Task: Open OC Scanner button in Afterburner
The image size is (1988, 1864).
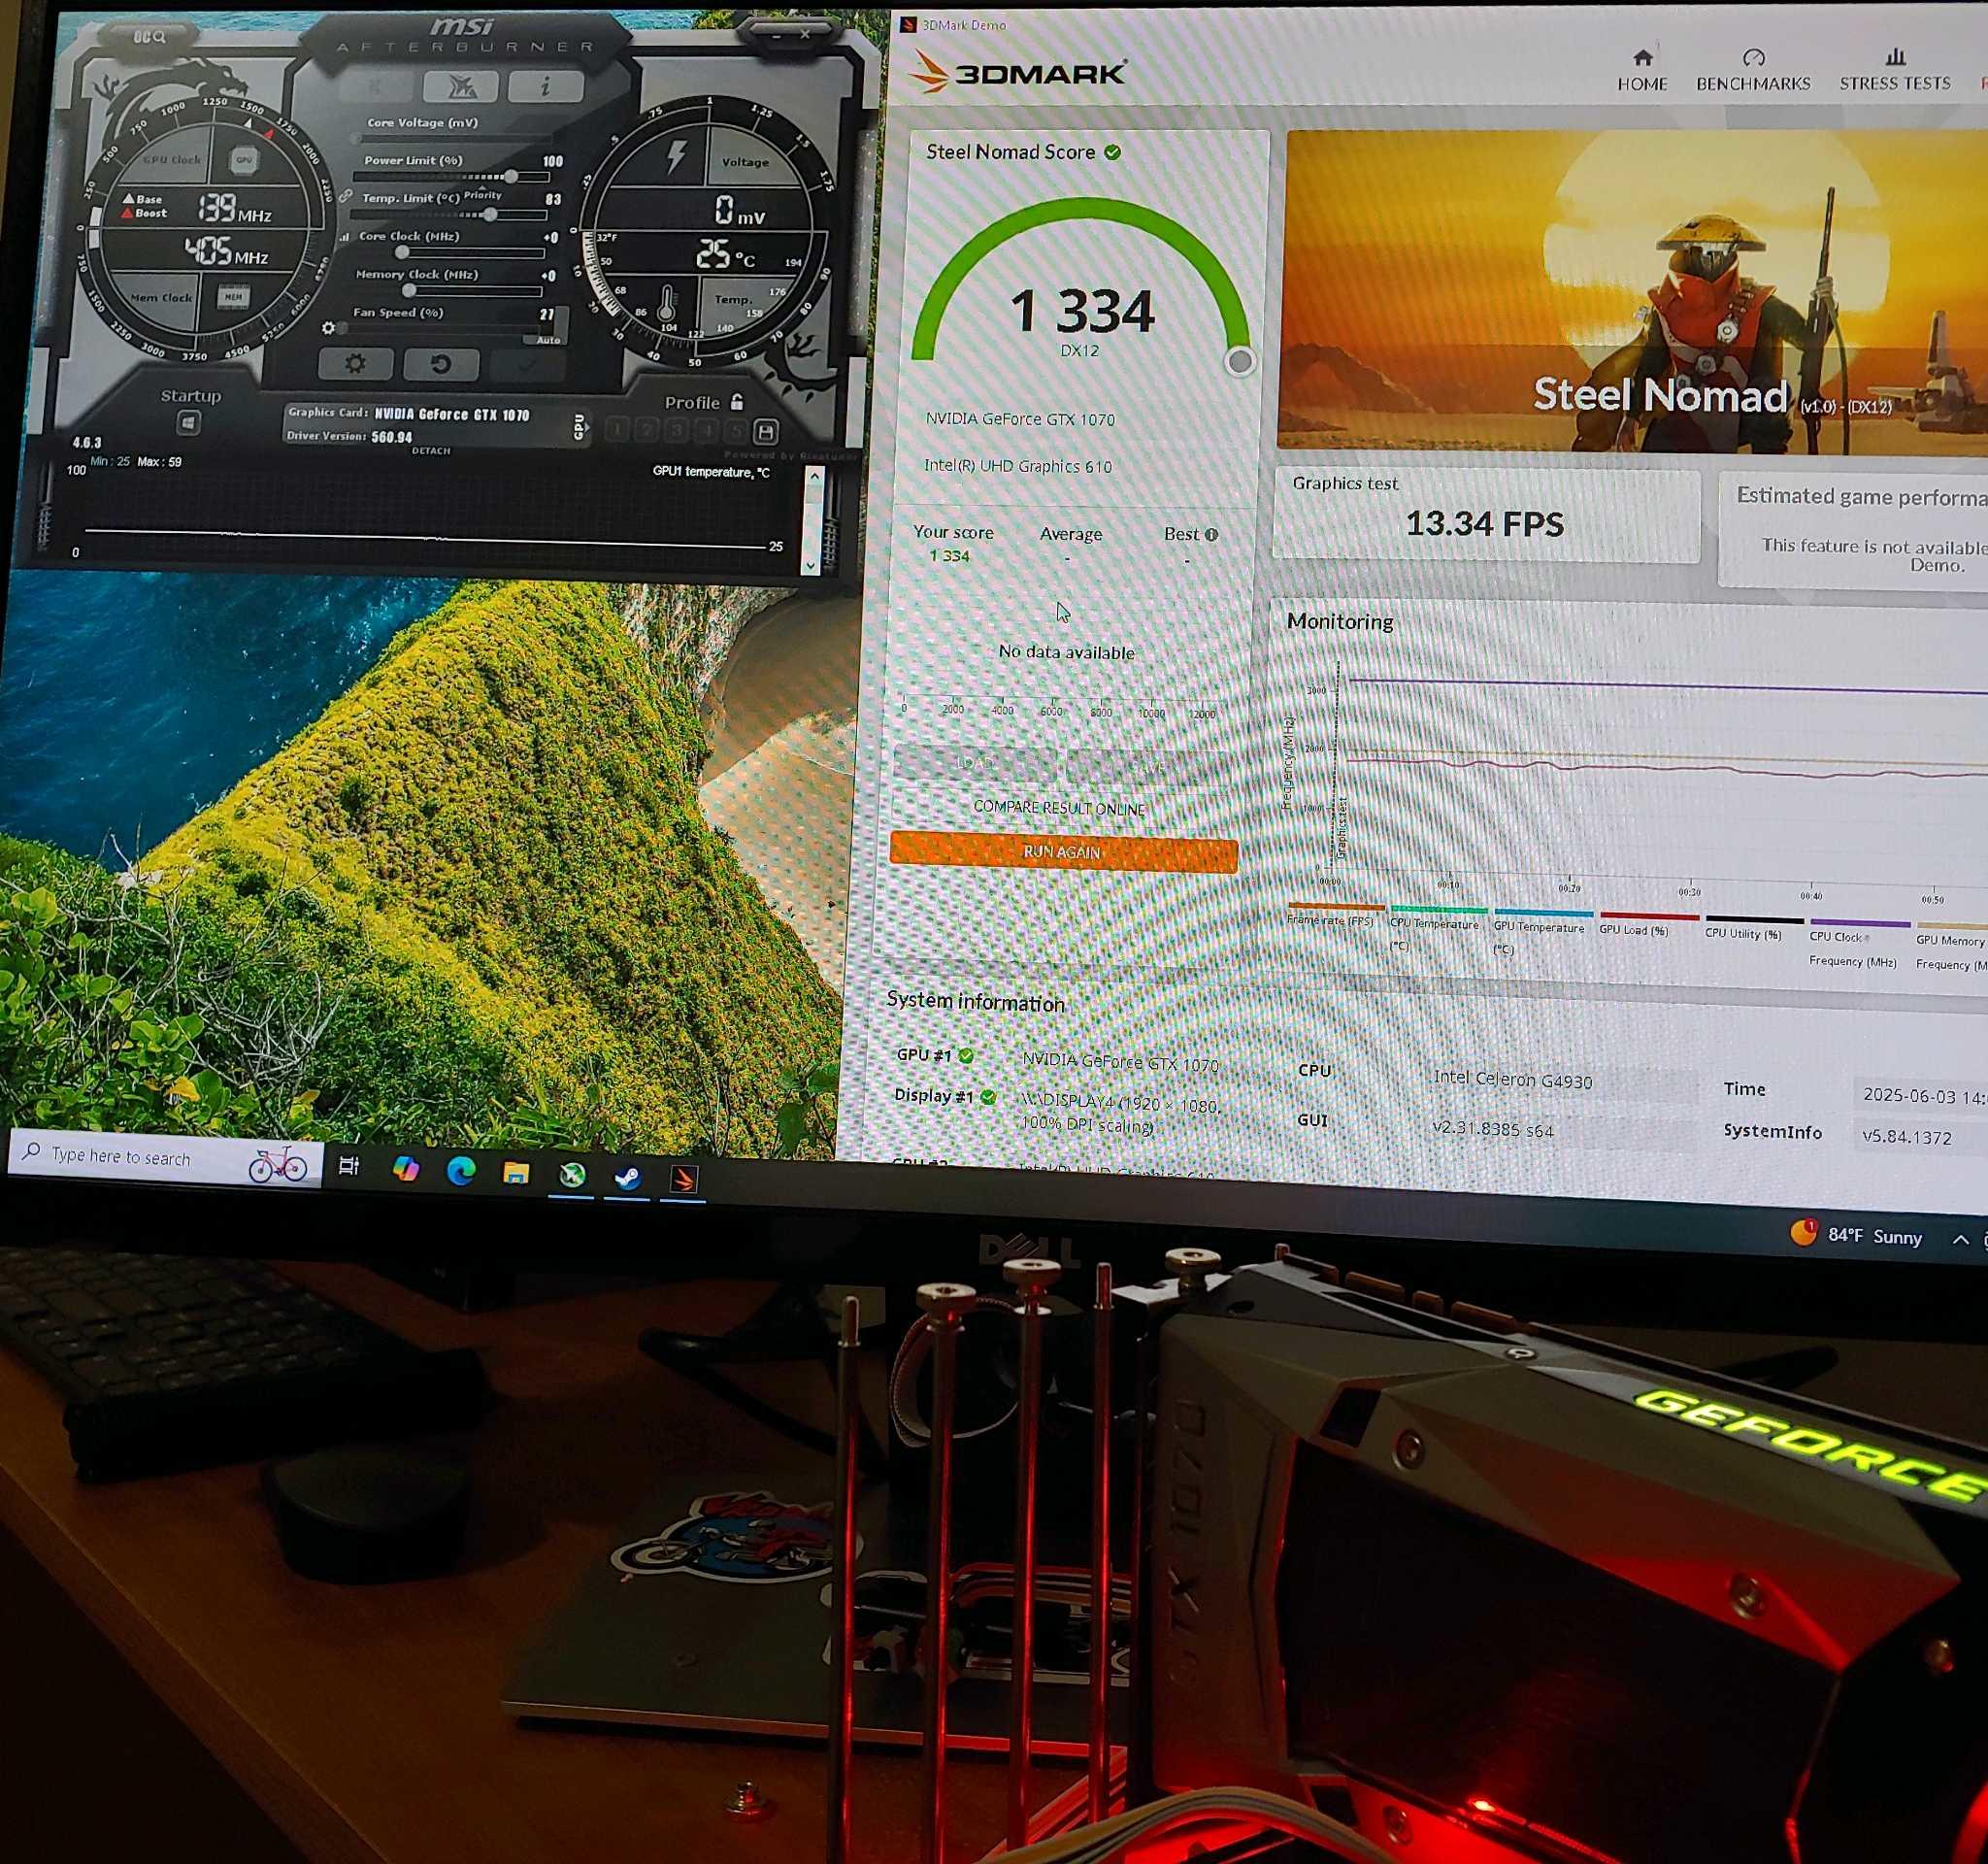Action: click(149, 37)
